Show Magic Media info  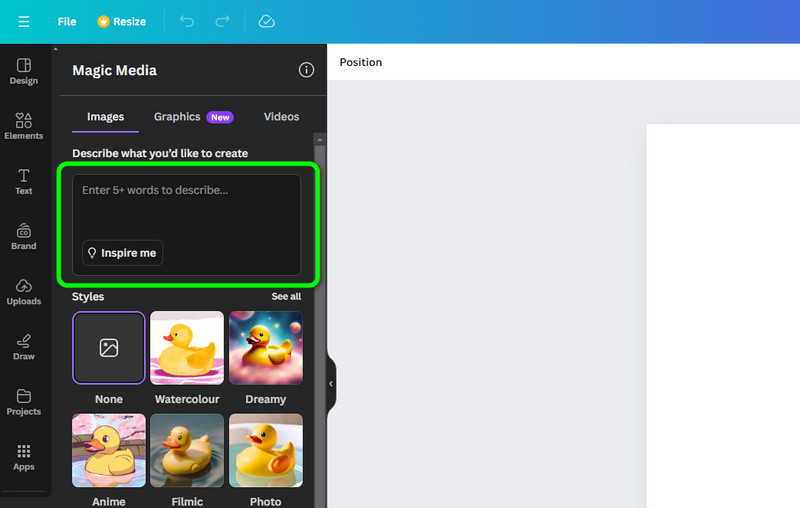pyautogui.click(x=306, y=70)
